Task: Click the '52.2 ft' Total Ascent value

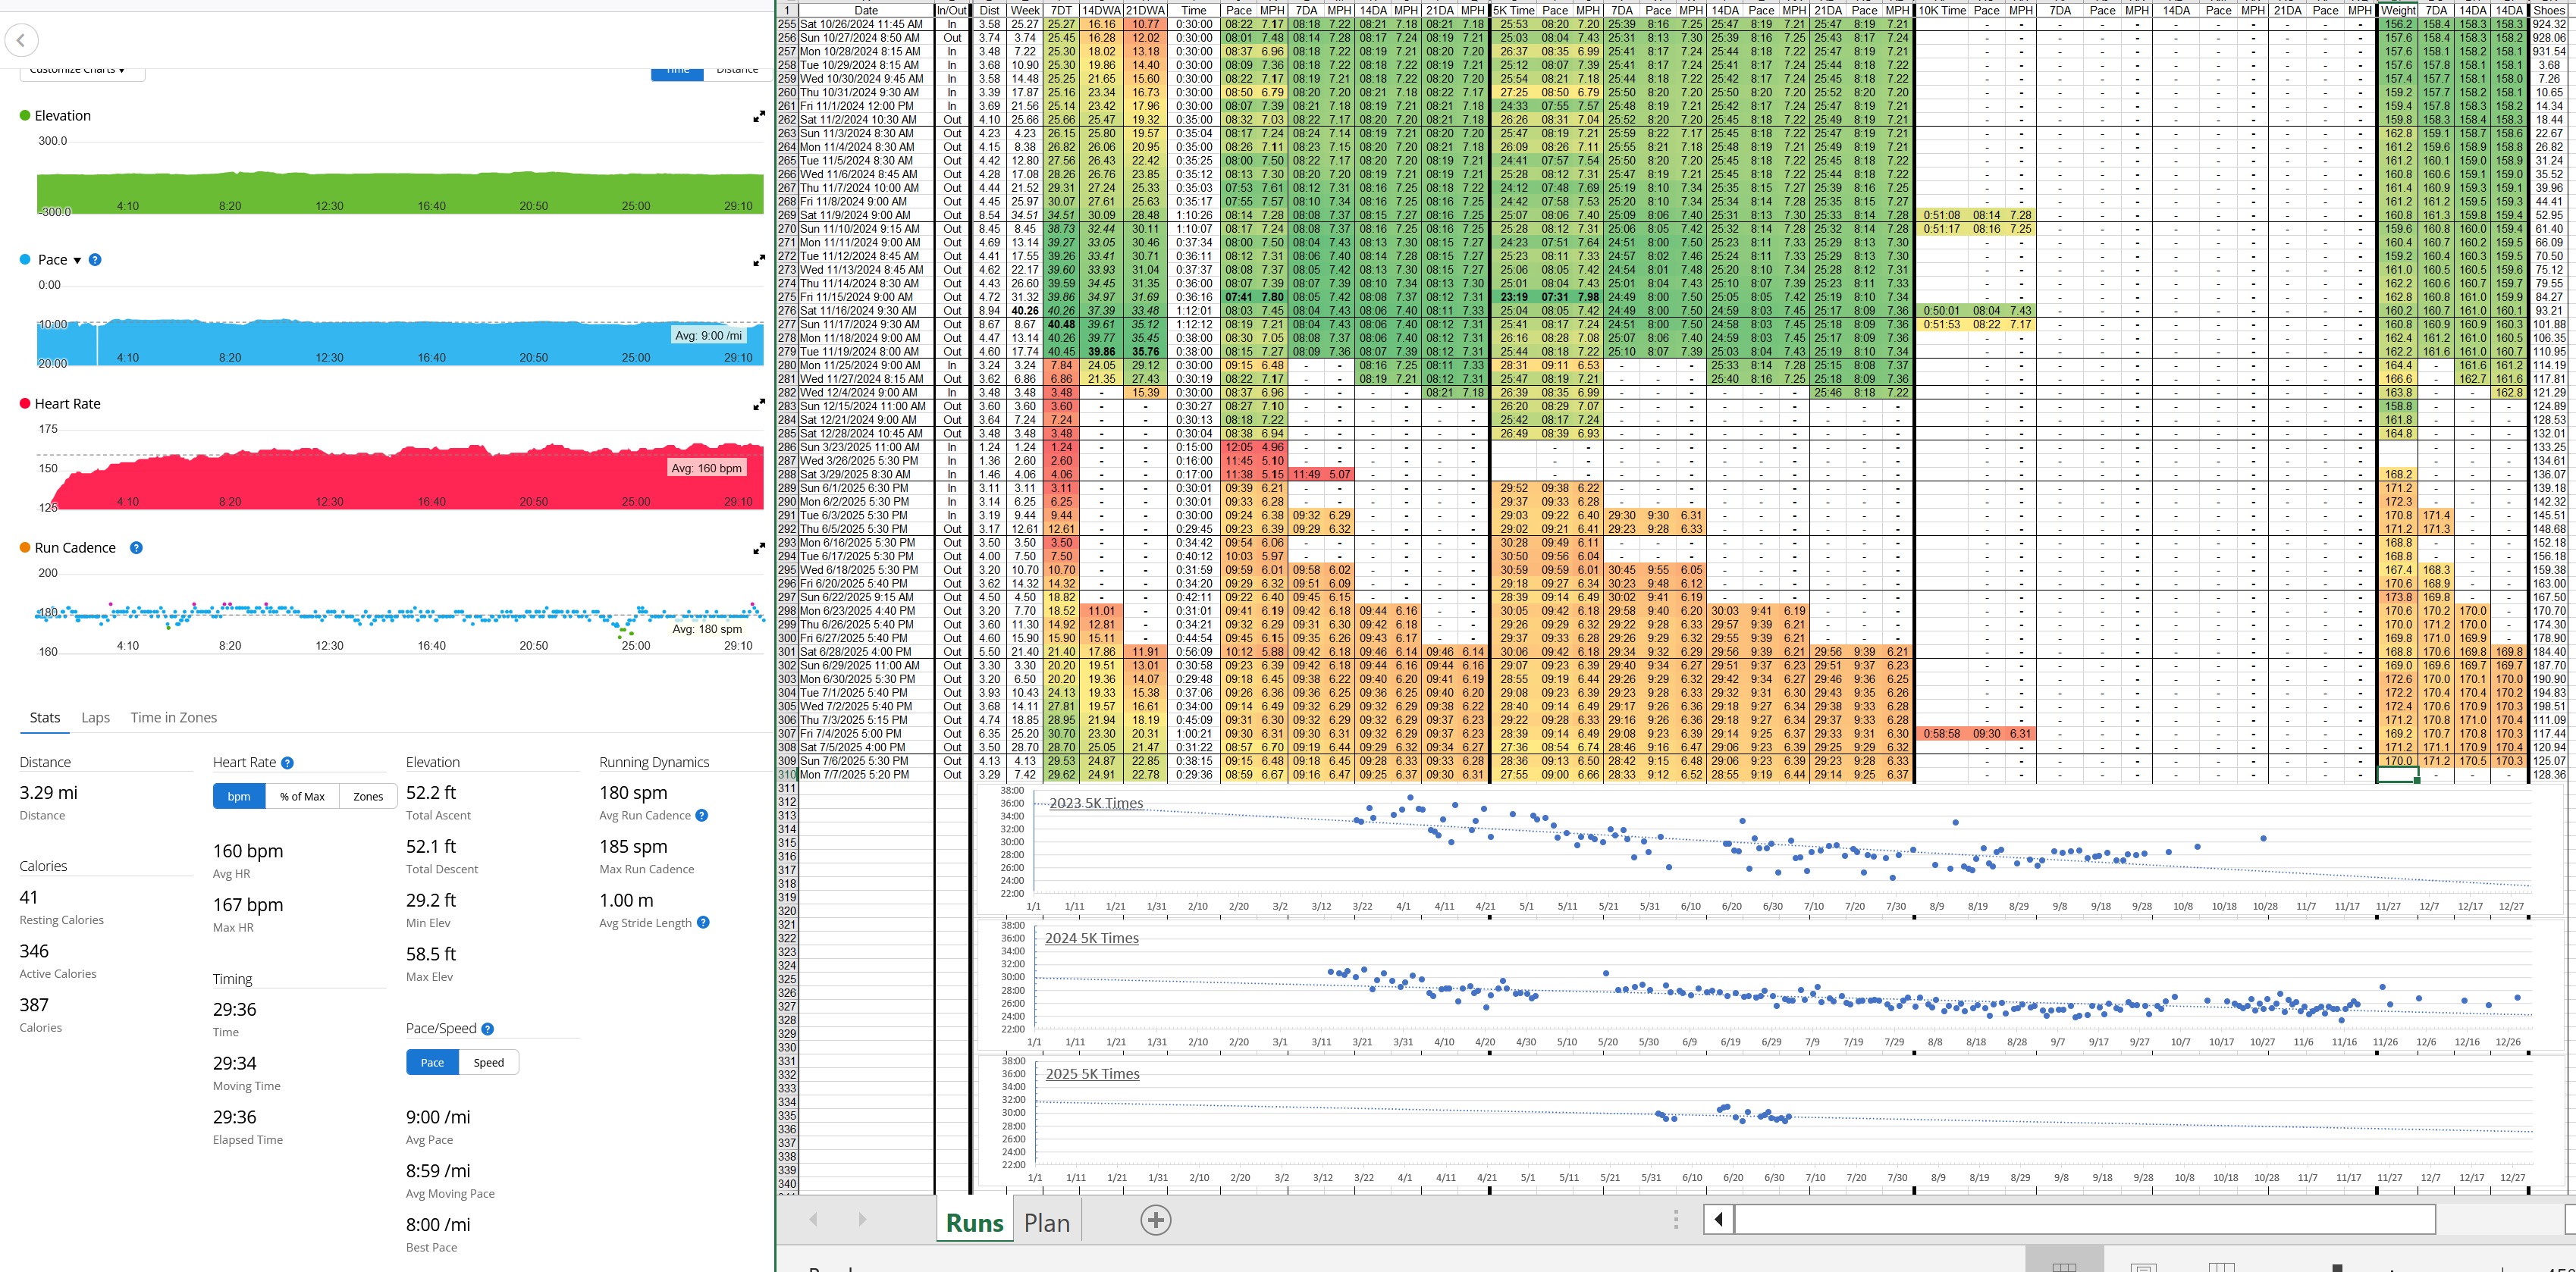Action: point(431,792)
